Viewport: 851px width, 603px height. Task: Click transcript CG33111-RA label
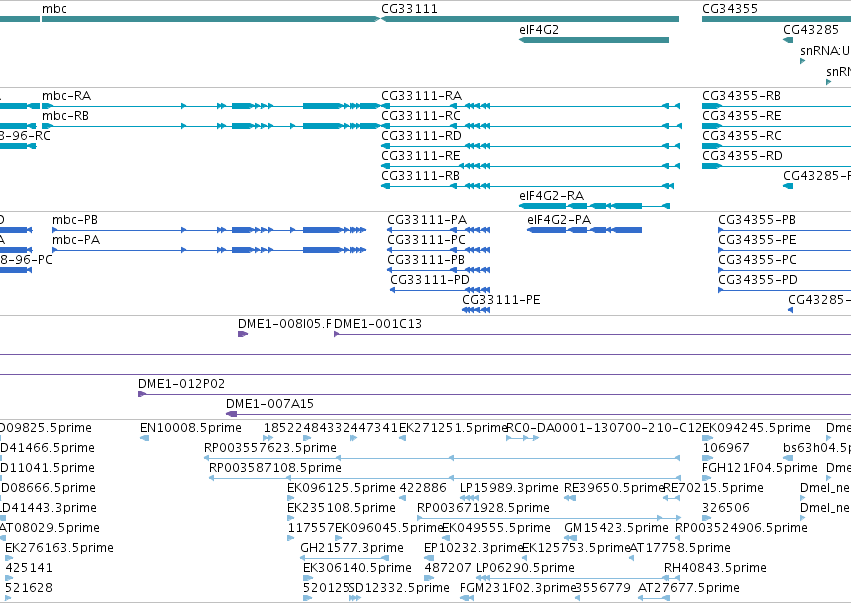(421, 96)
